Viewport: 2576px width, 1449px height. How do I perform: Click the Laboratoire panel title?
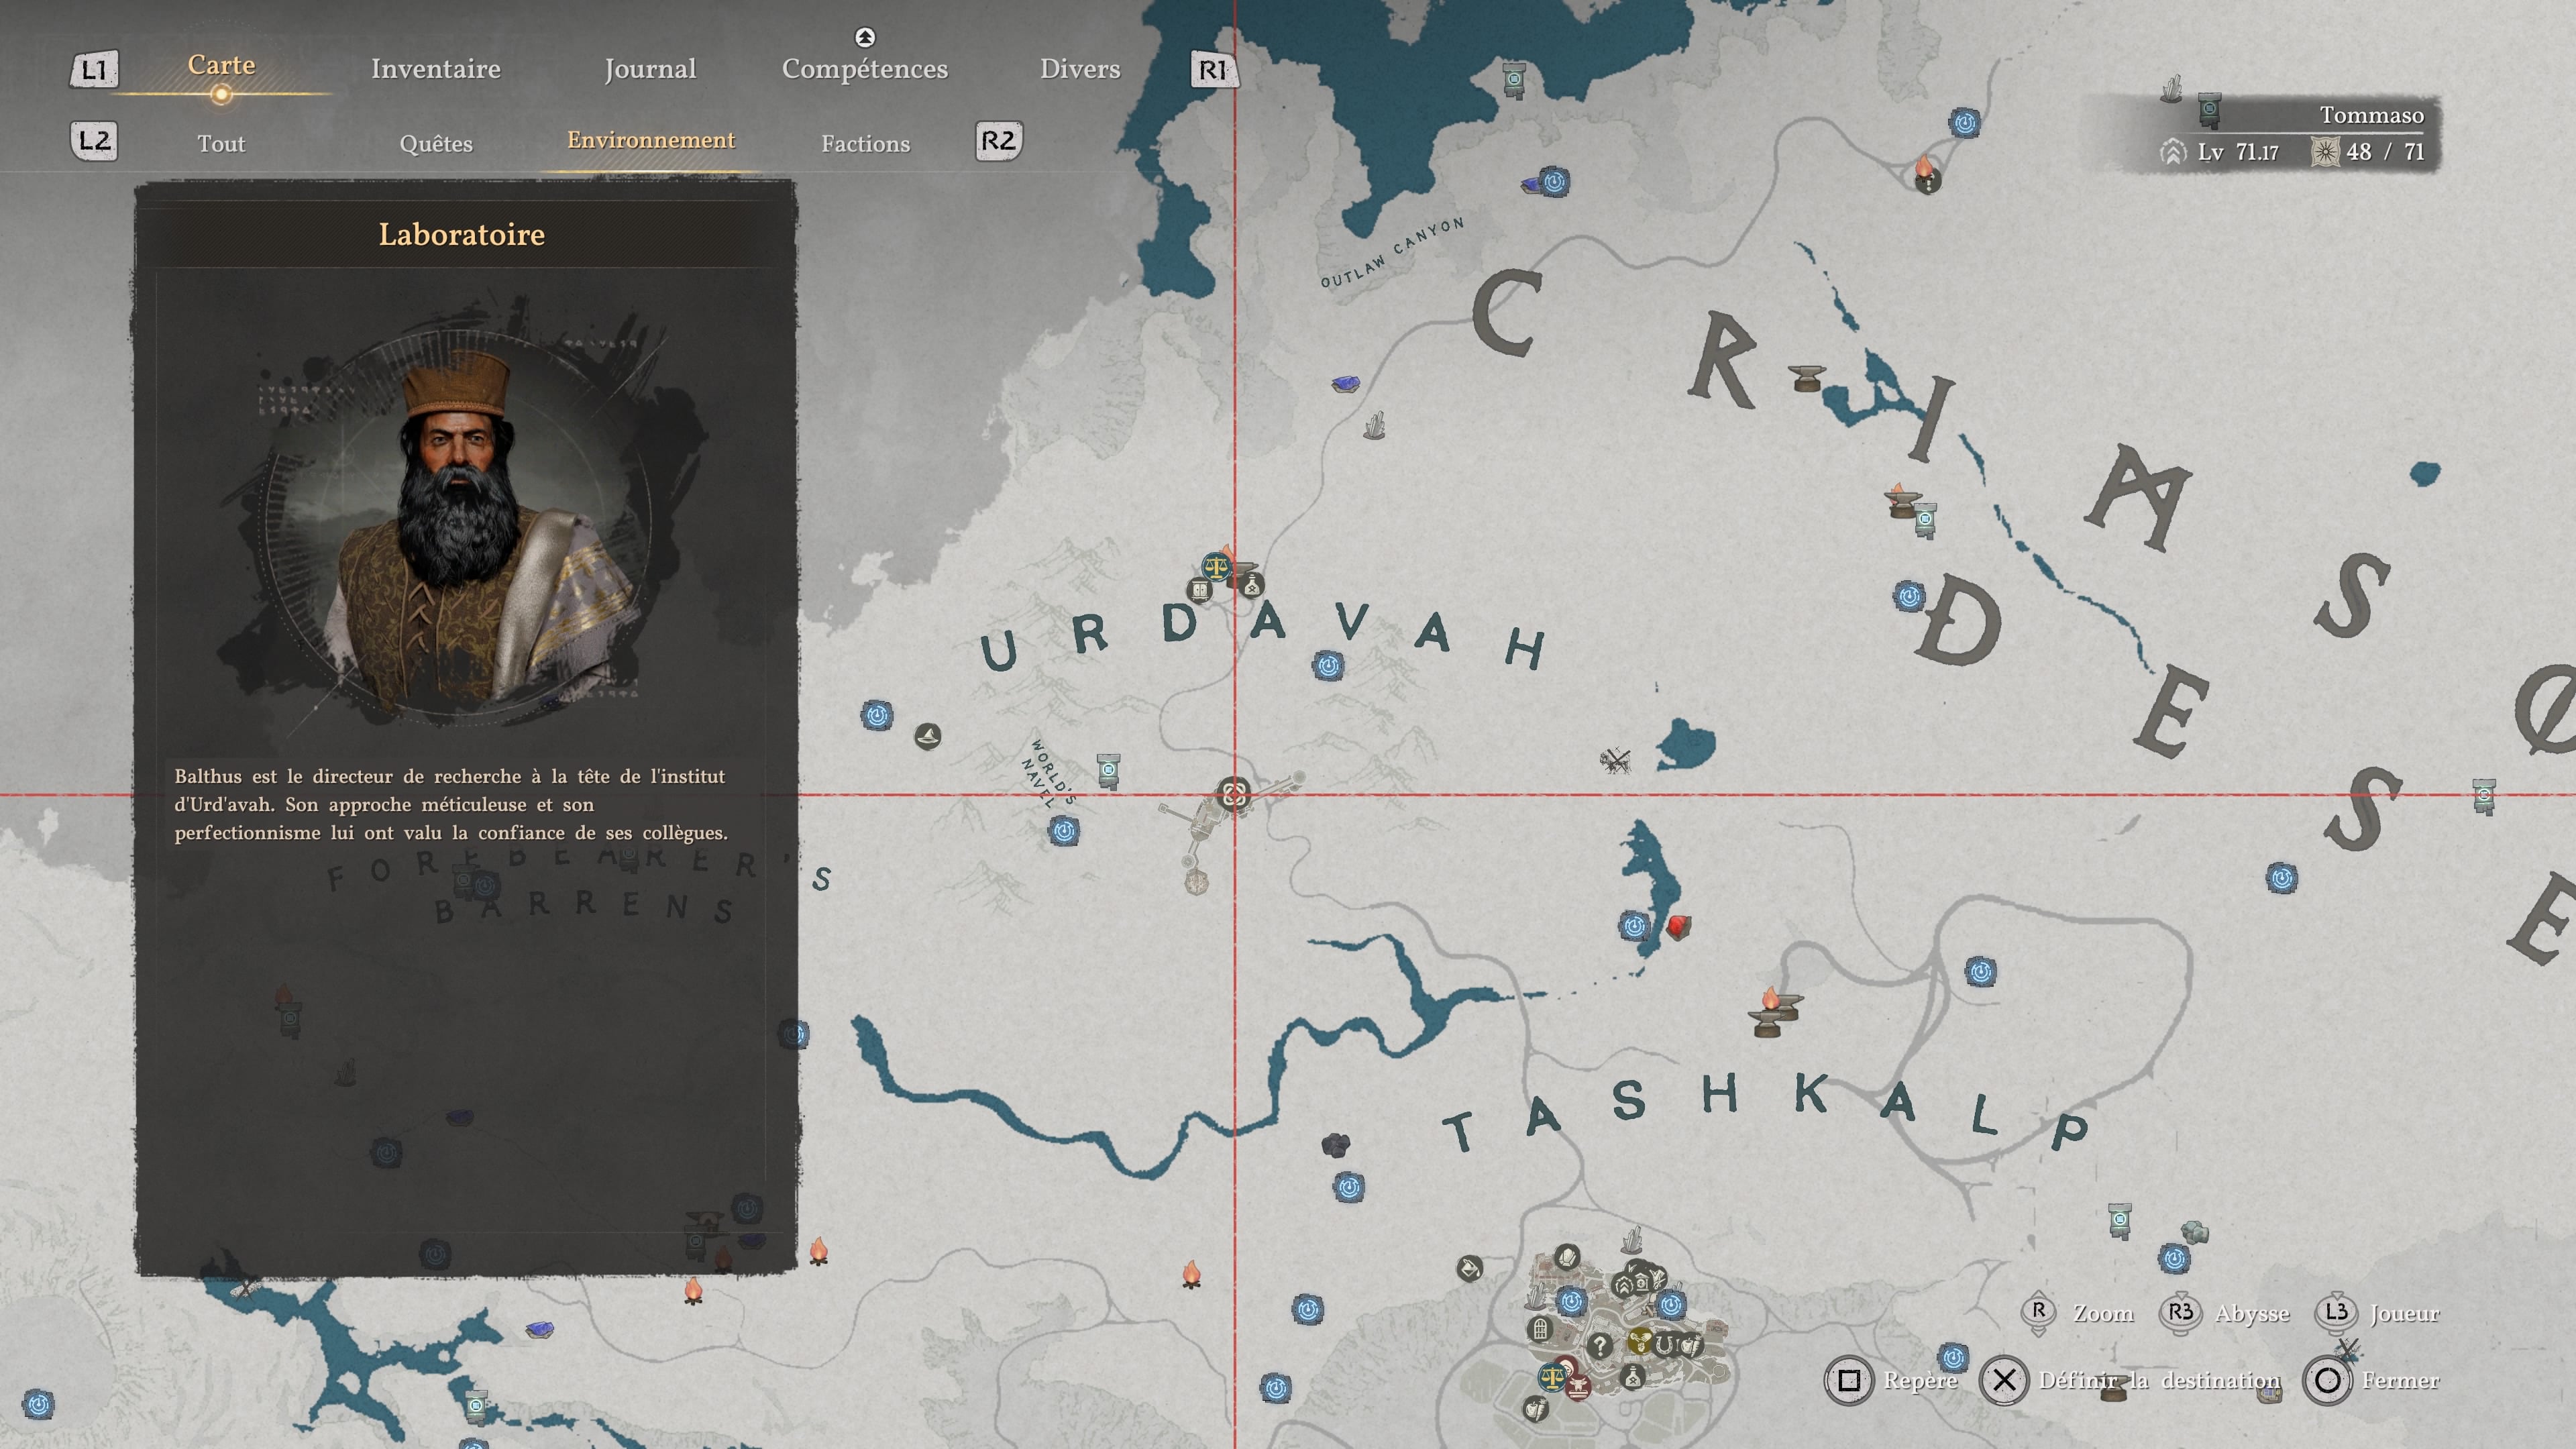point(462,234)
